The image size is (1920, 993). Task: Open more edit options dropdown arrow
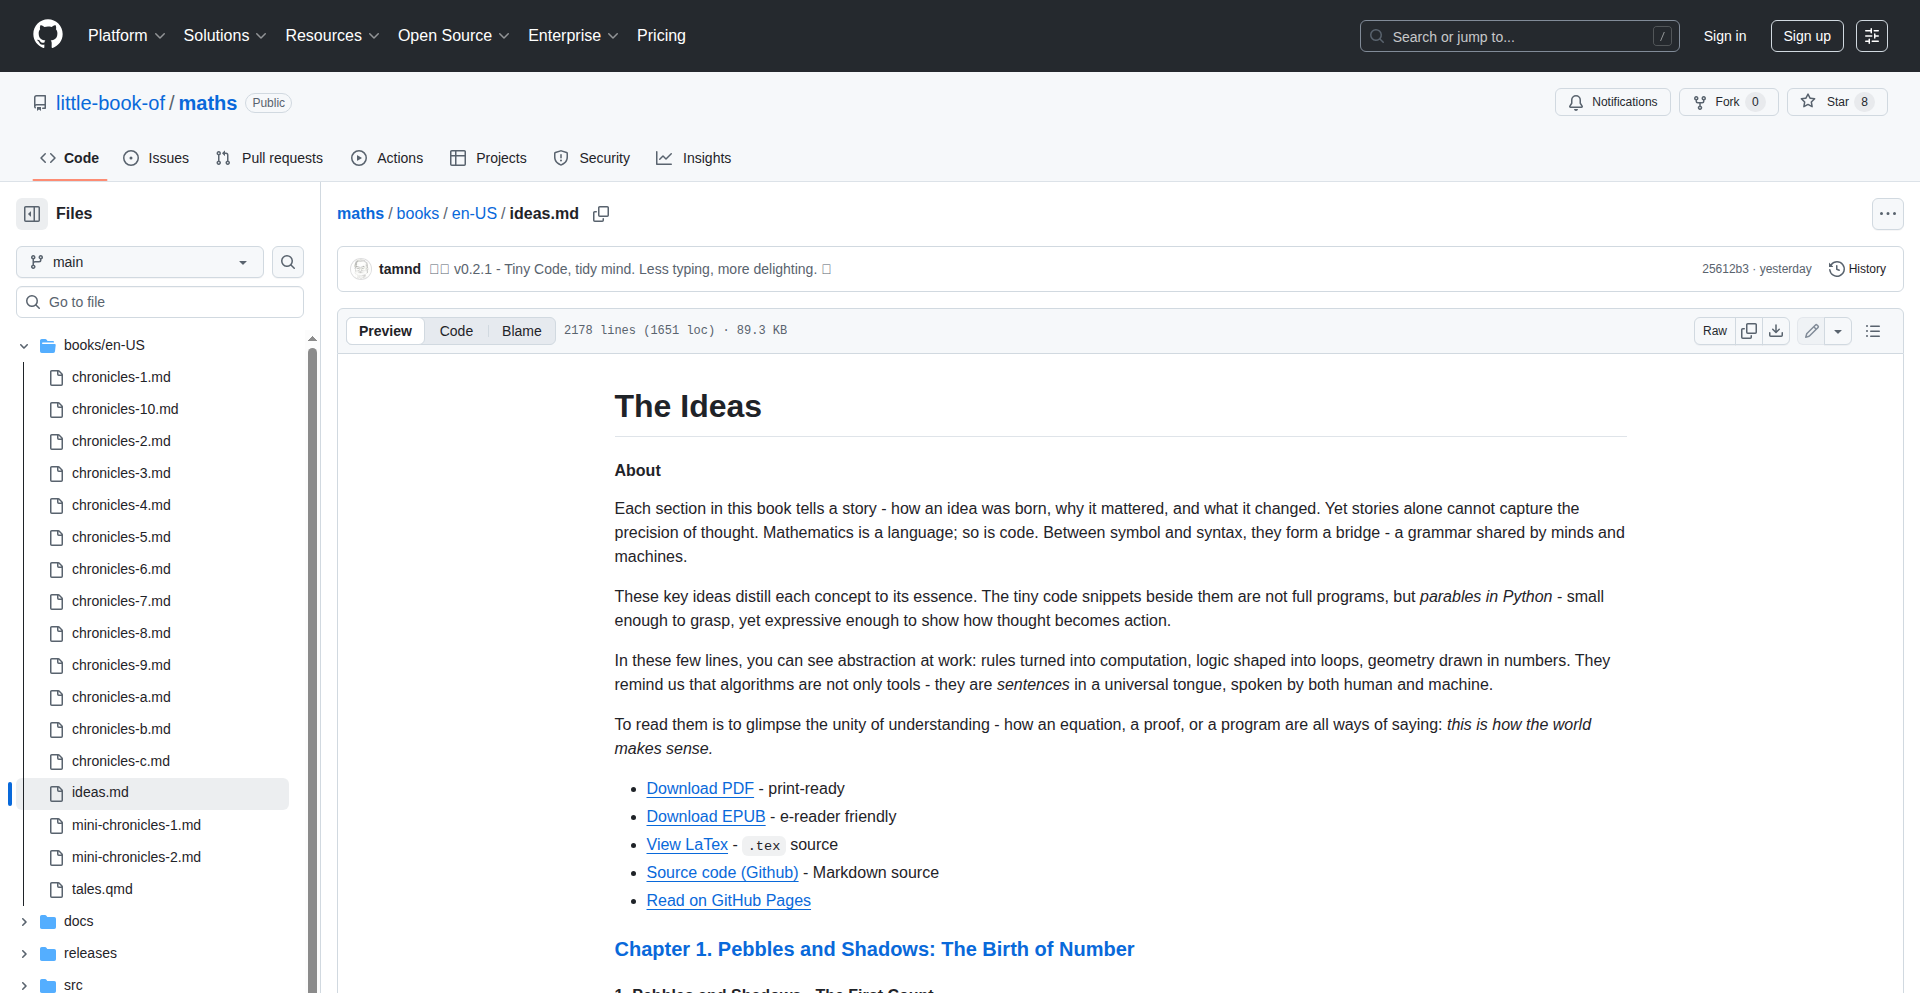pos(1838,331)
